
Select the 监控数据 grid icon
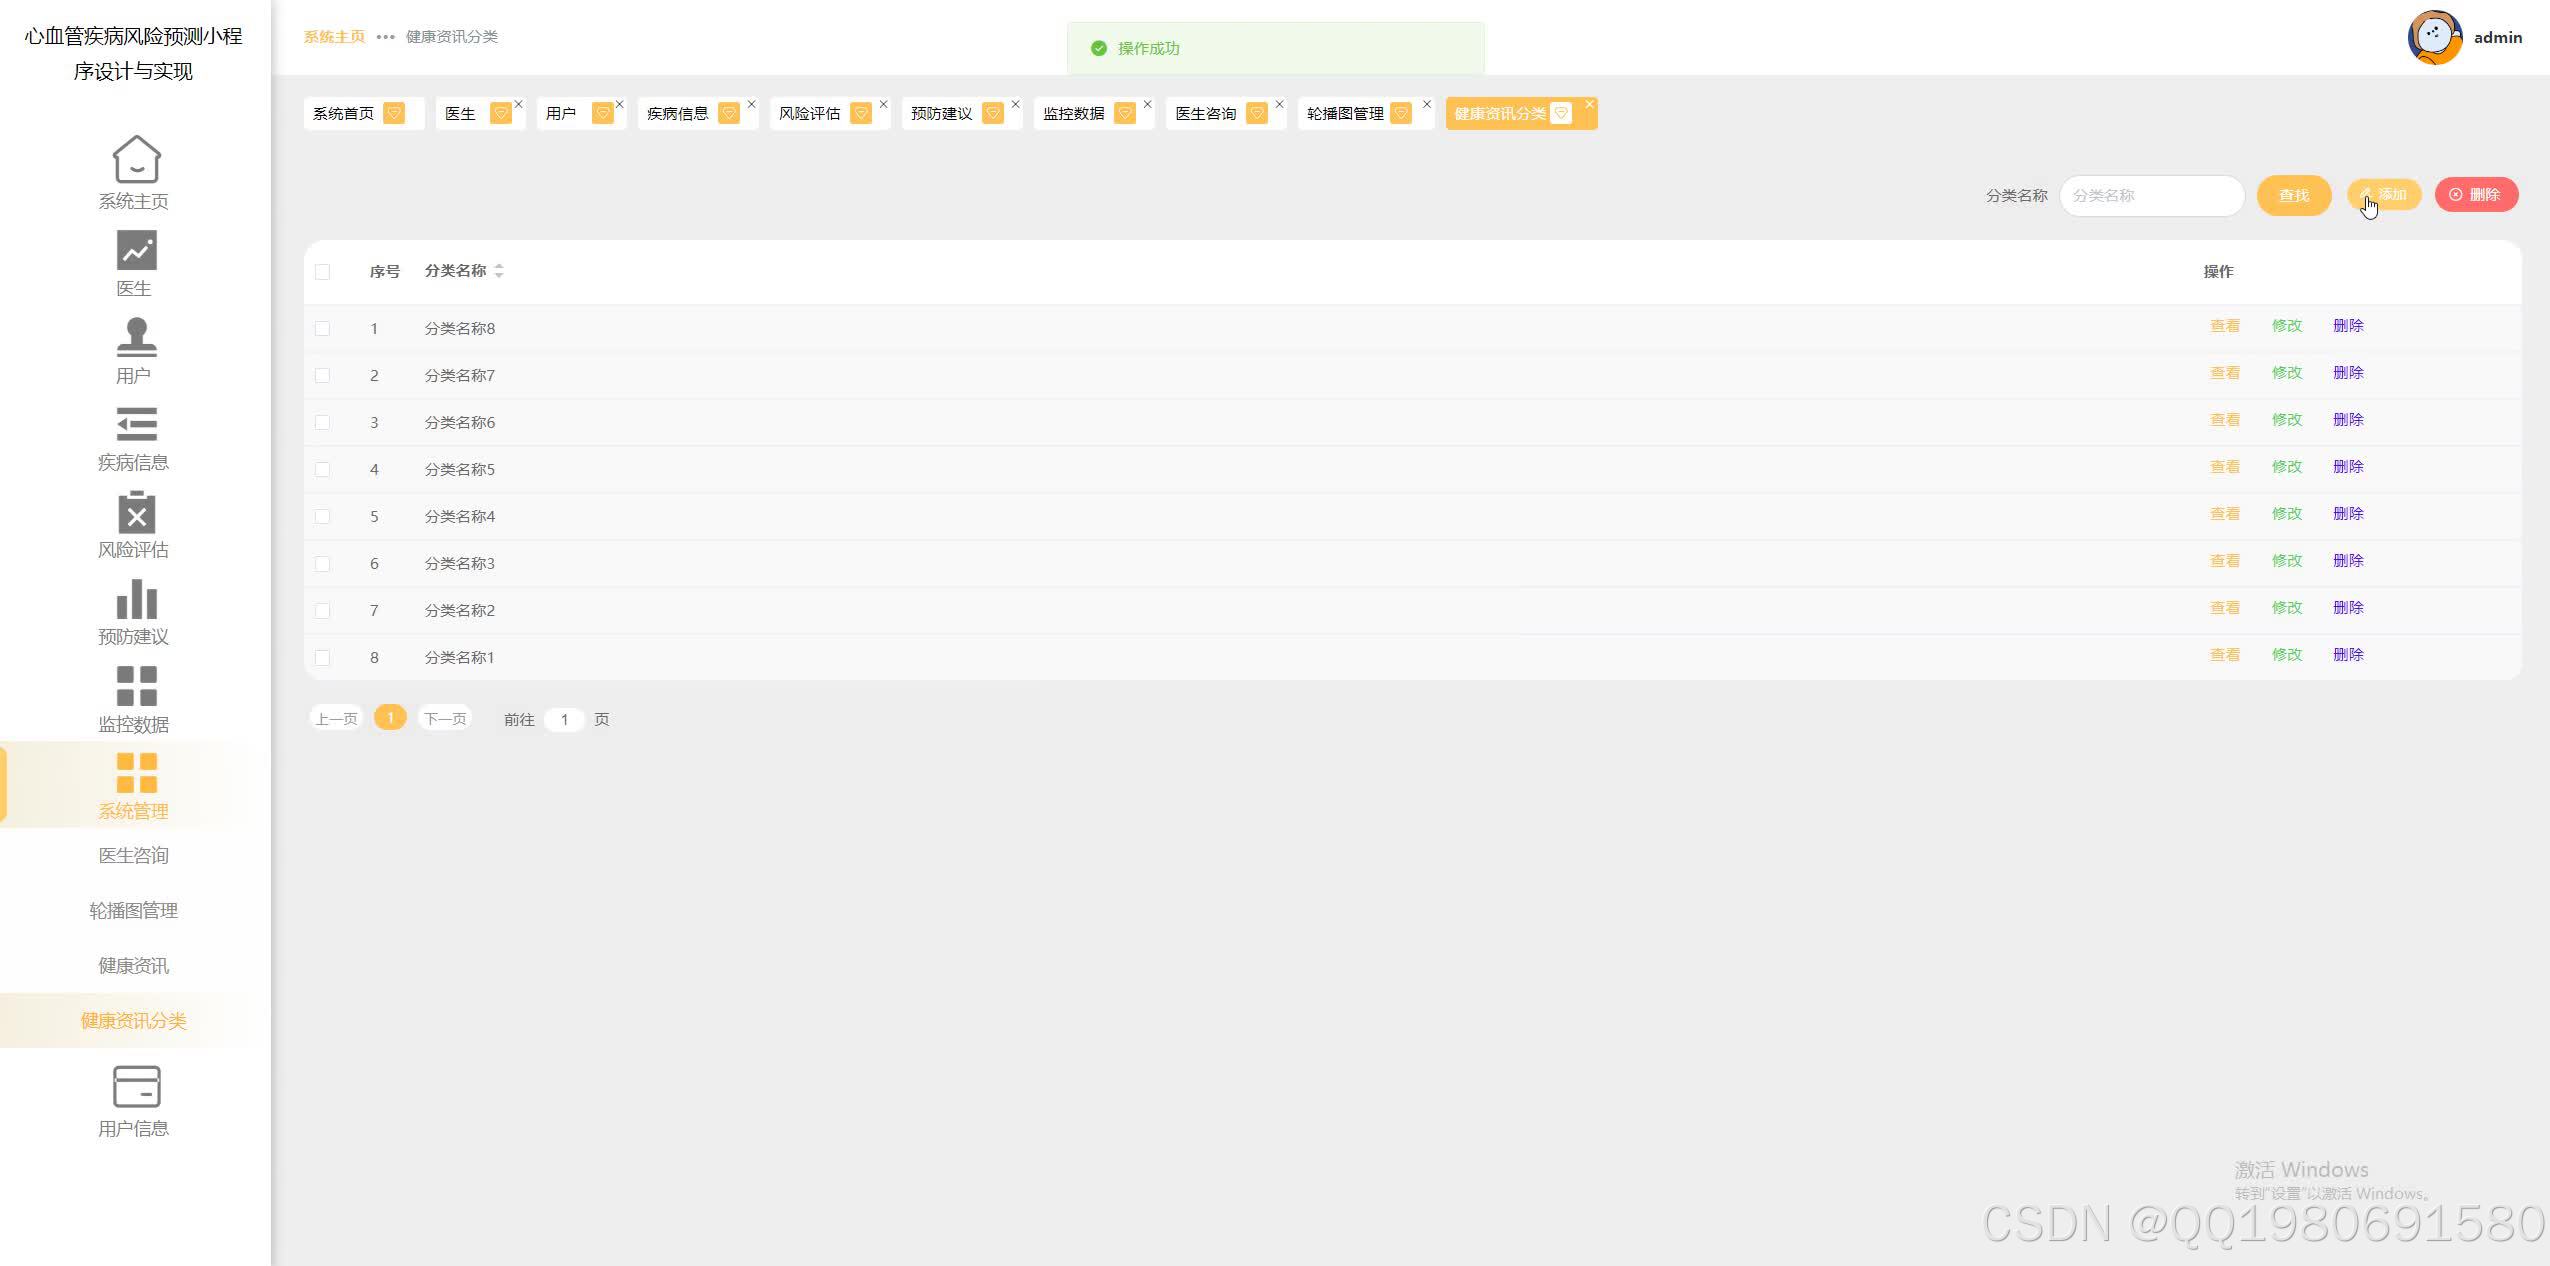pos(136,687)
